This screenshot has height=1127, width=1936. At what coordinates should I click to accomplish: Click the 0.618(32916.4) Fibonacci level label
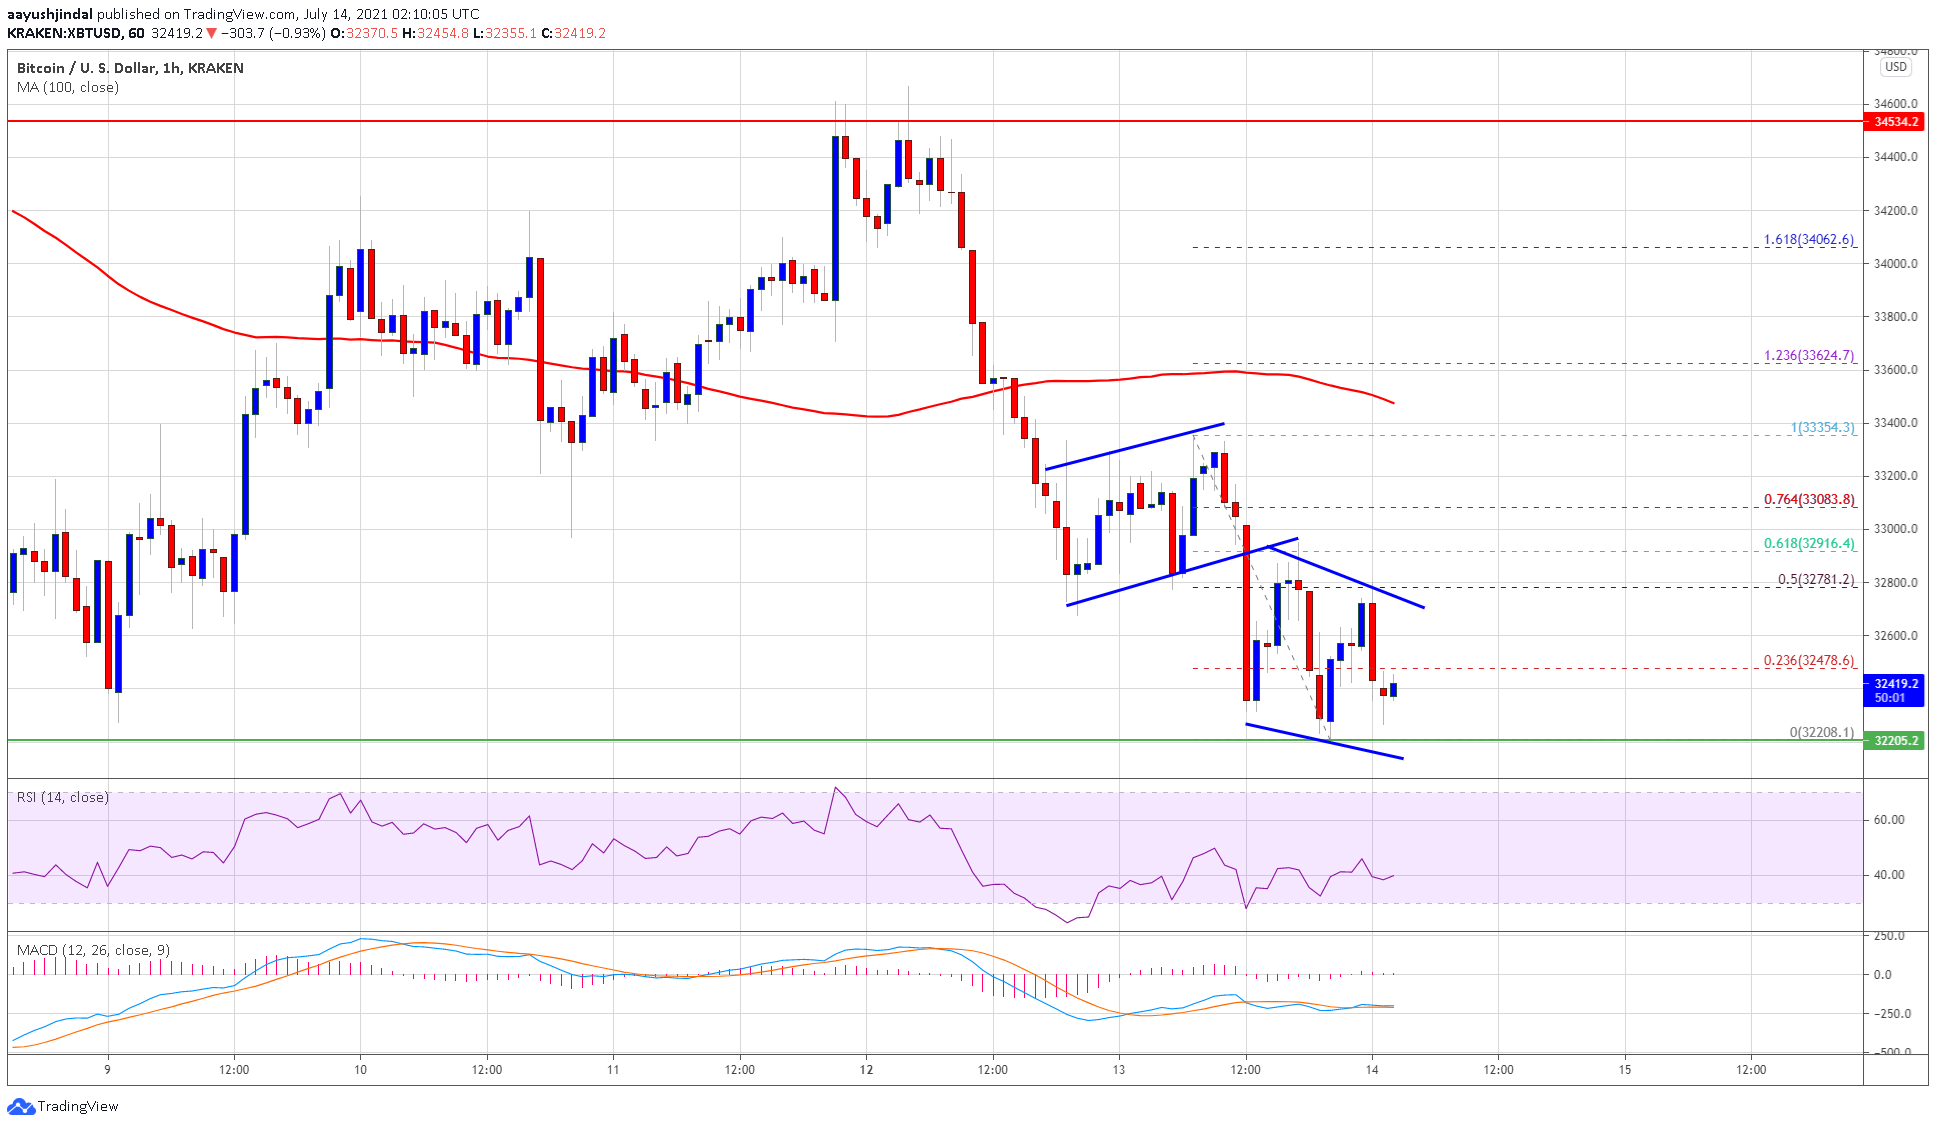coord(1808,544)
